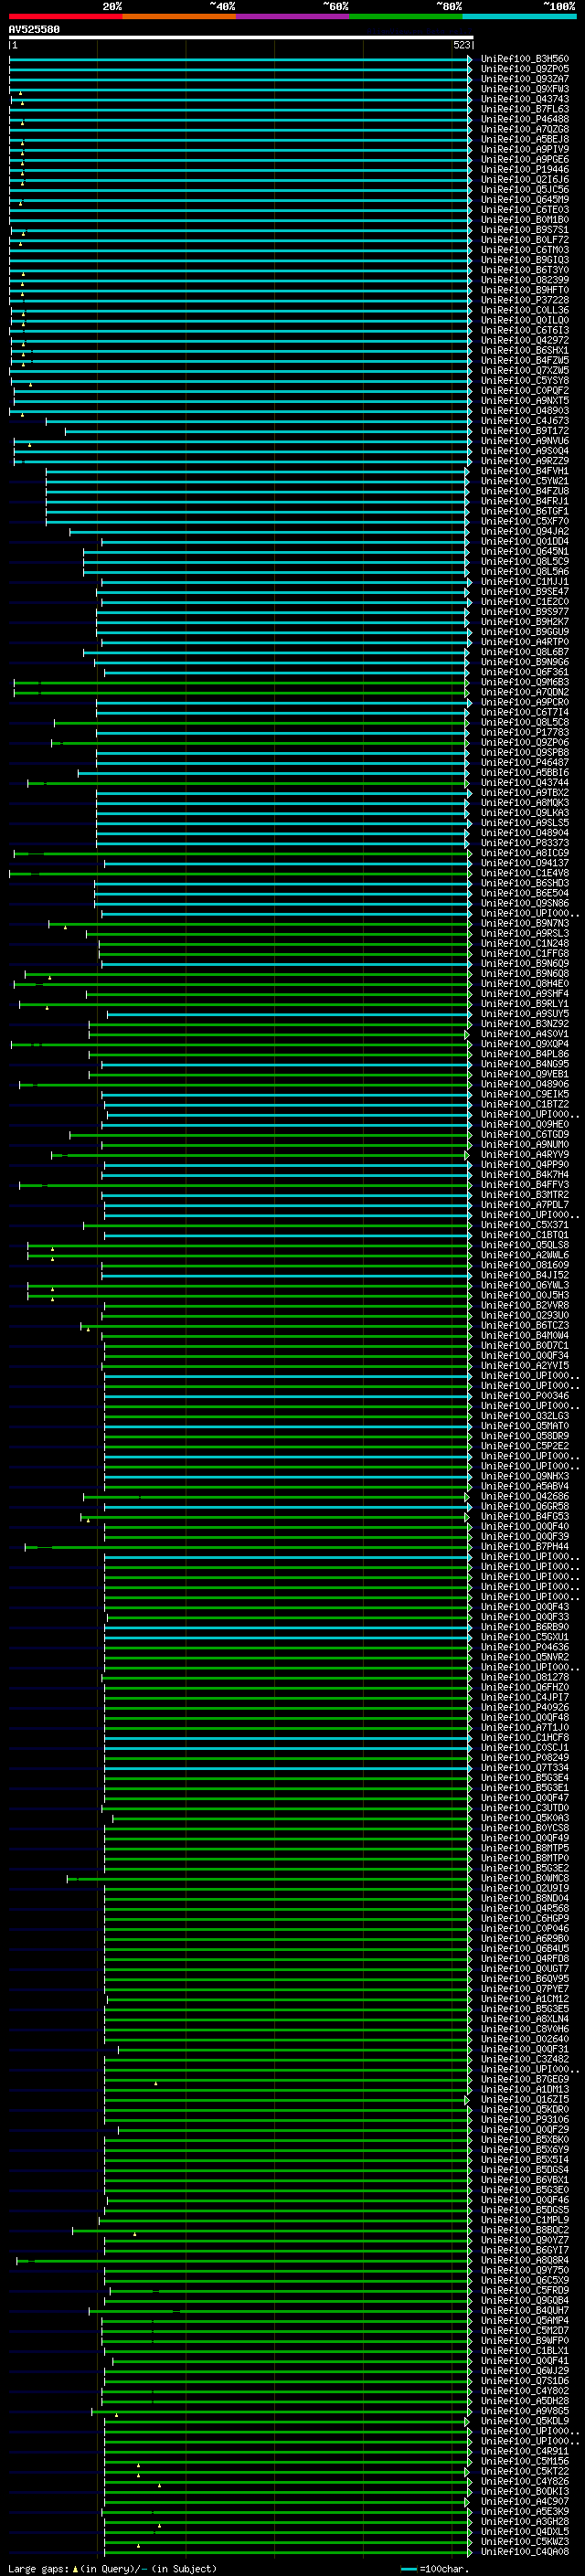
Task: Select the UniRef100_O02640 hit
Action: [x=524, y=2039]
